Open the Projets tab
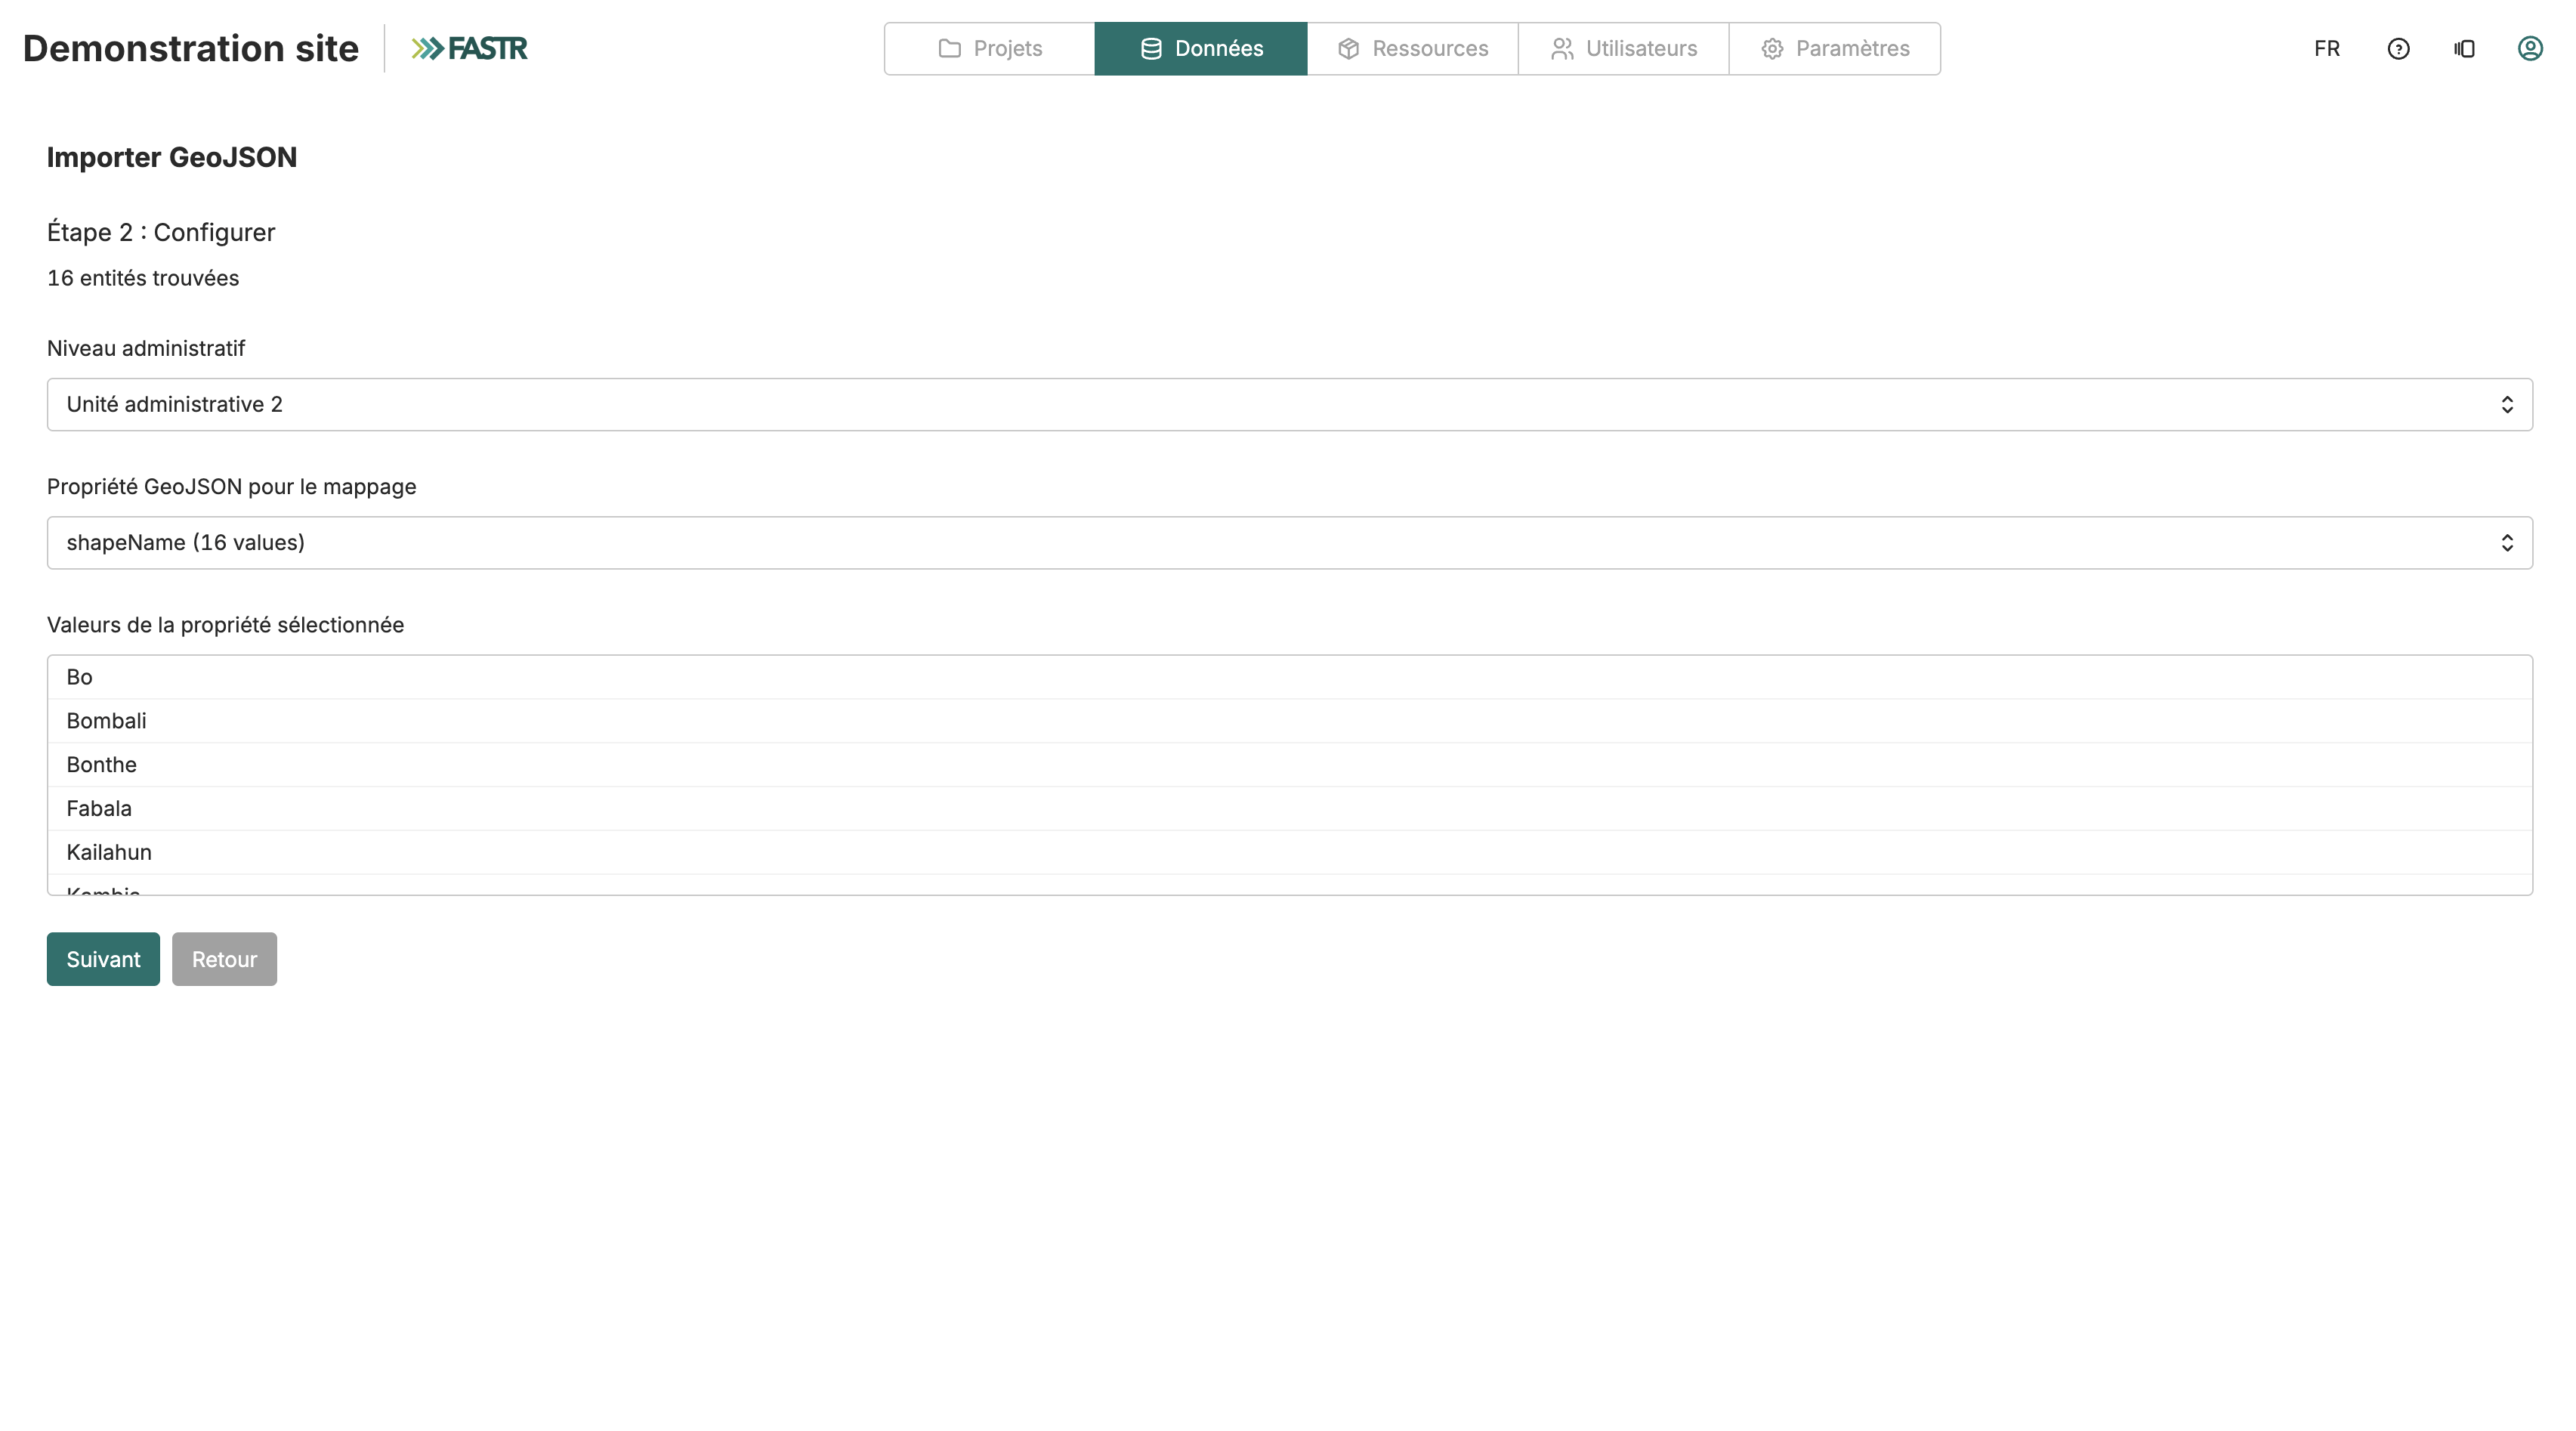The height and width of the screenshot is (1431, 2576). pos(990,49)
